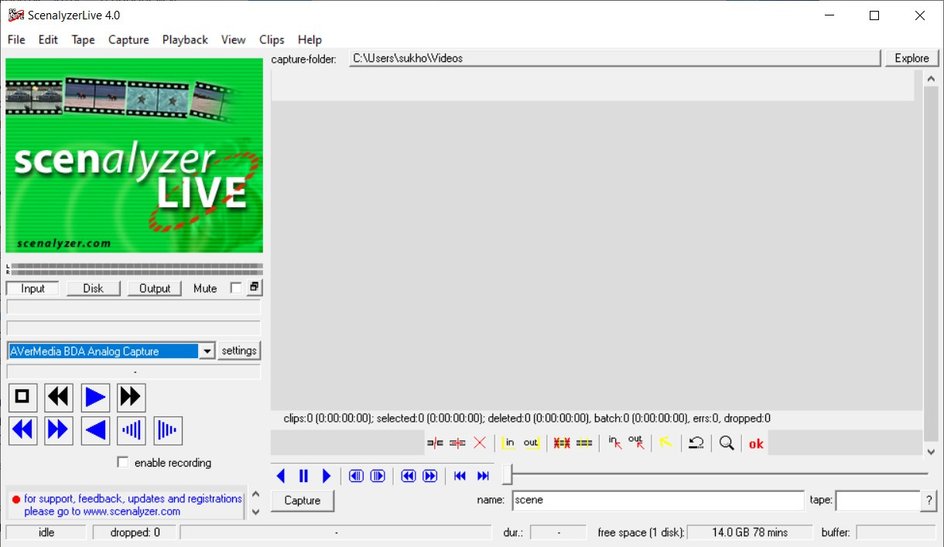This screenshot has height=547, width=944.
Task: Tick the Mute checkbox
Action: 236,288
